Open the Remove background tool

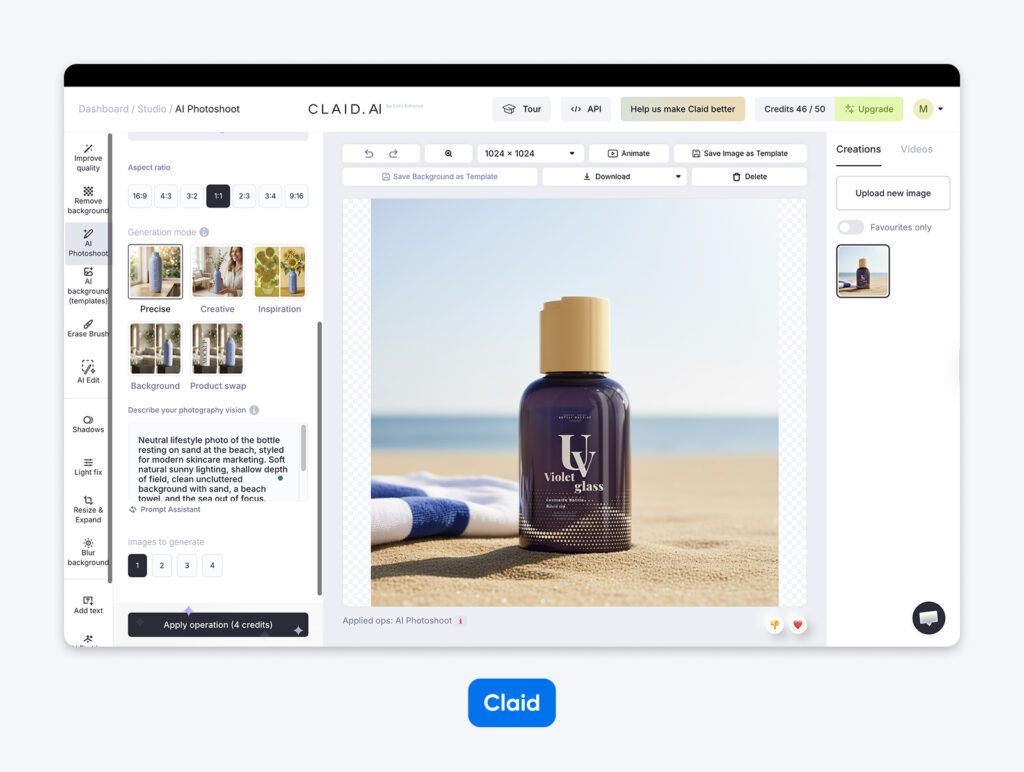pyautogui.click(x=88, y=202)
